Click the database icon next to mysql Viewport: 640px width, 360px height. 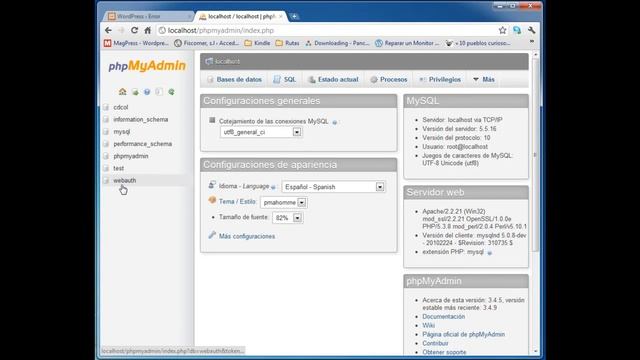(106, 131)
